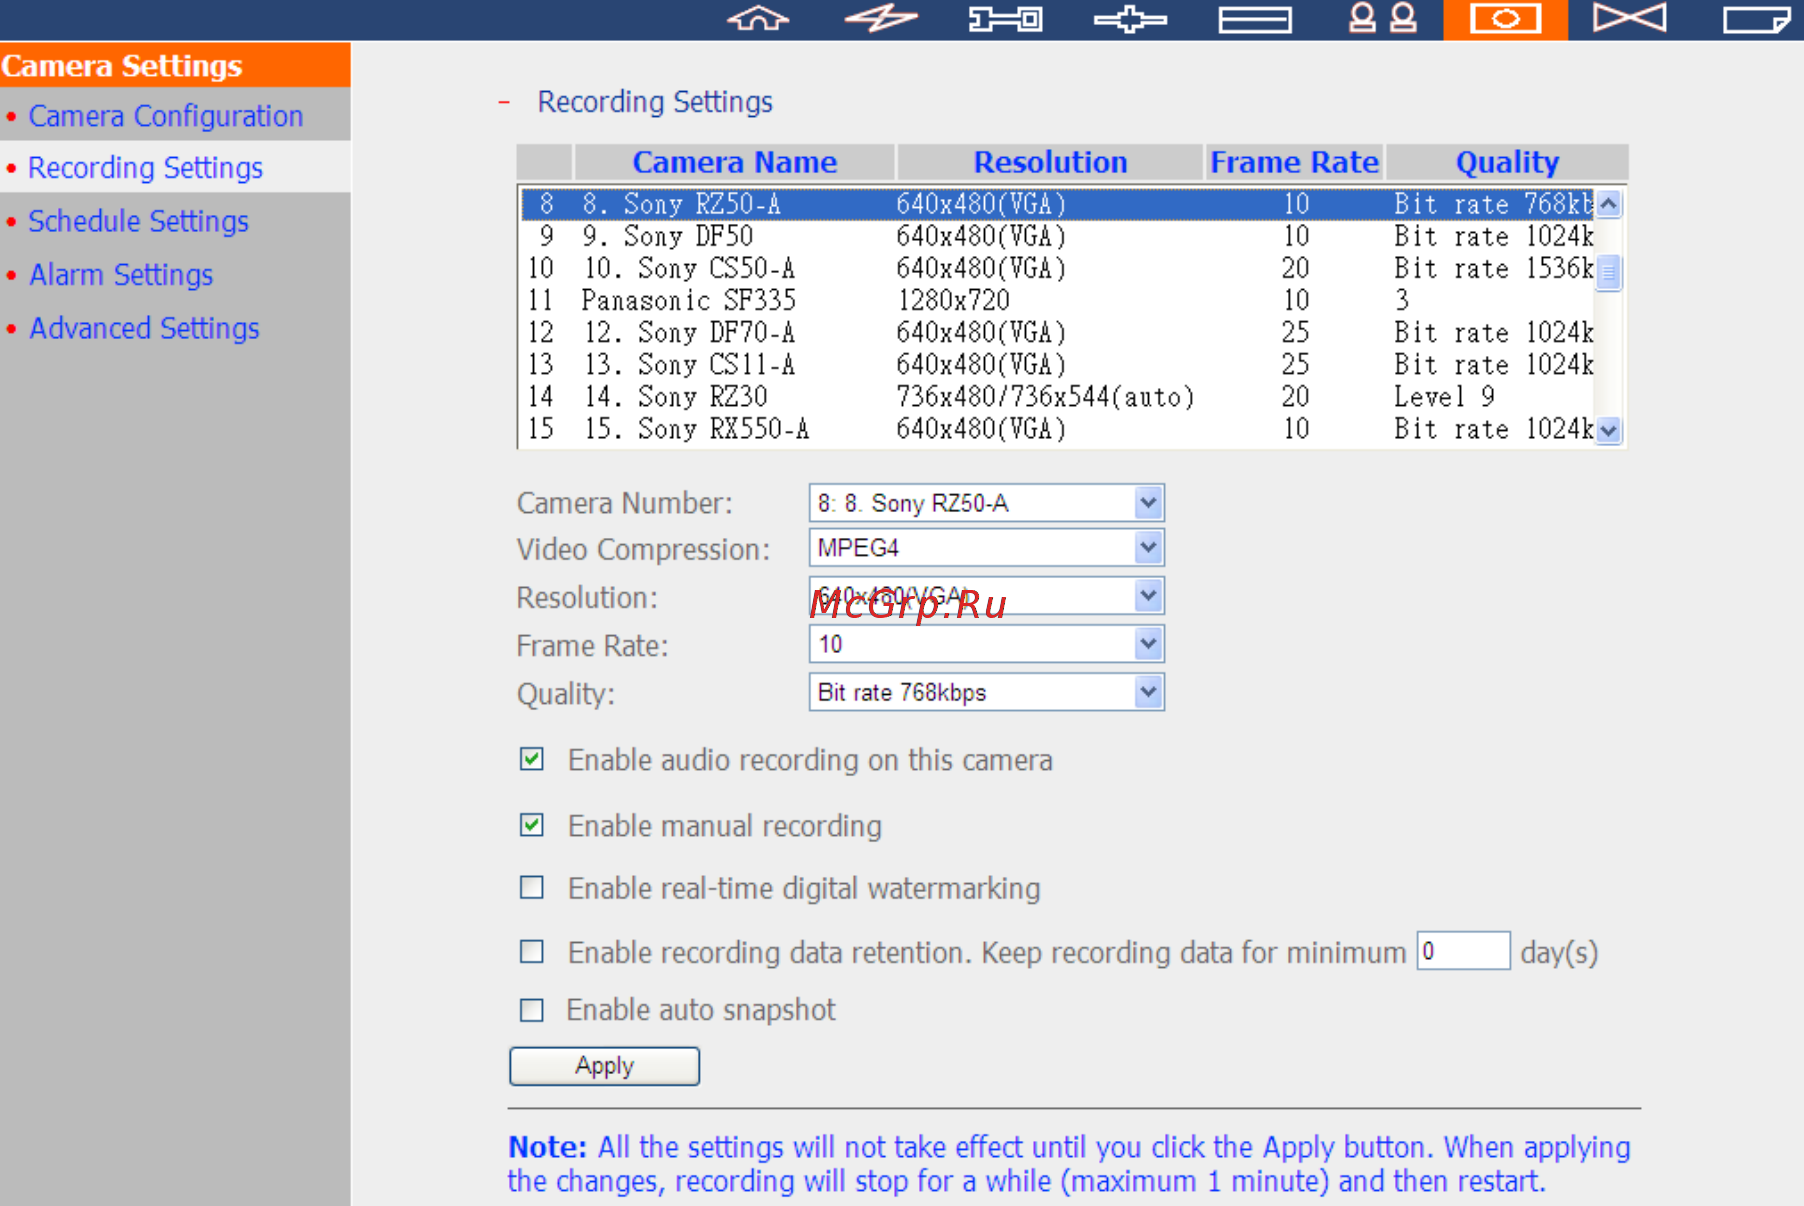Select row 10. Sony CS50-A
Viewport: 1804px width, 1206px height.
[1057, 268]
